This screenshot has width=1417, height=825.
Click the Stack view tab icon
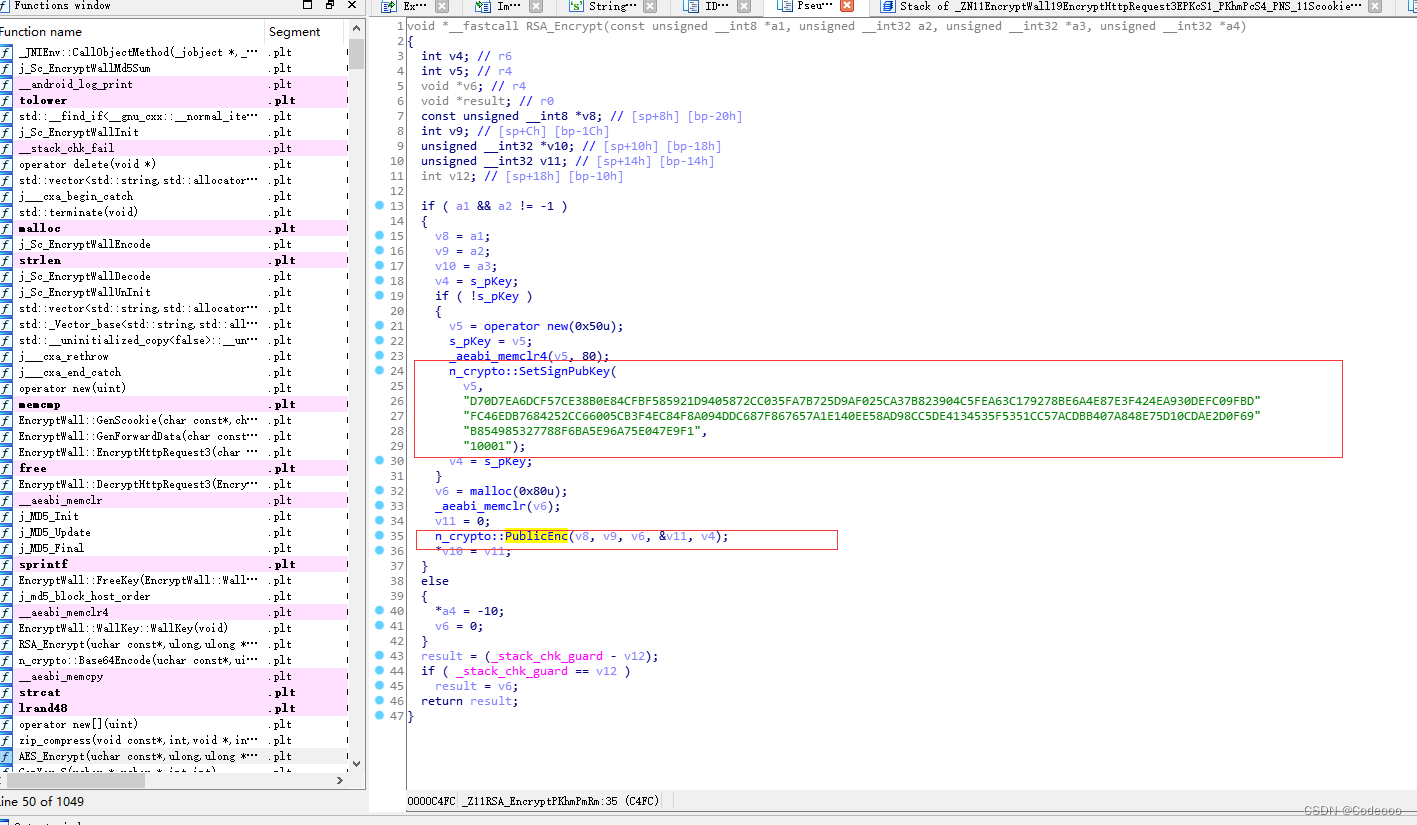pos(887,6)
